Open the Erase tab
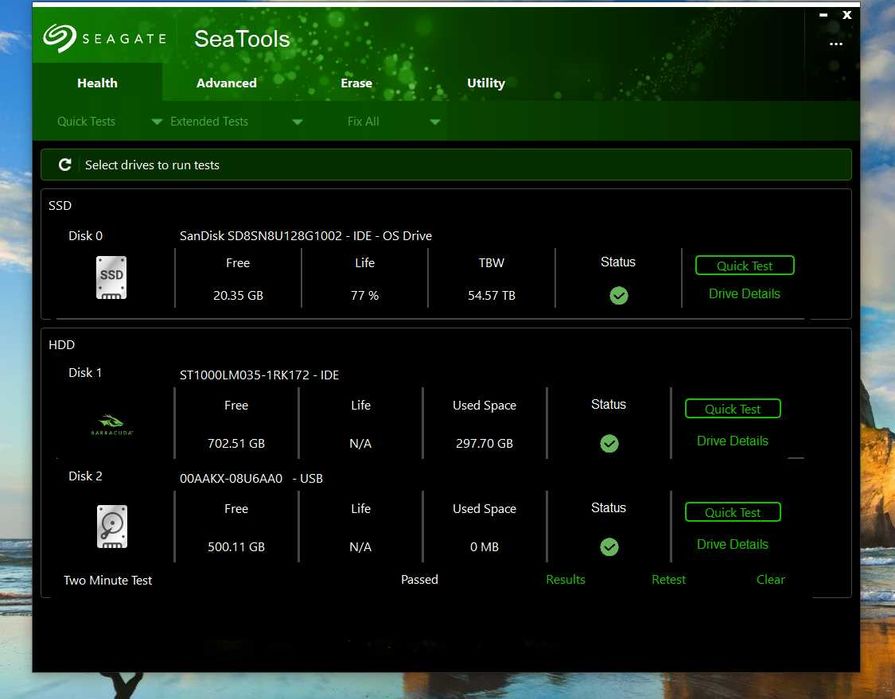Viewport: 895px width, 699px height. click(356, 83)
